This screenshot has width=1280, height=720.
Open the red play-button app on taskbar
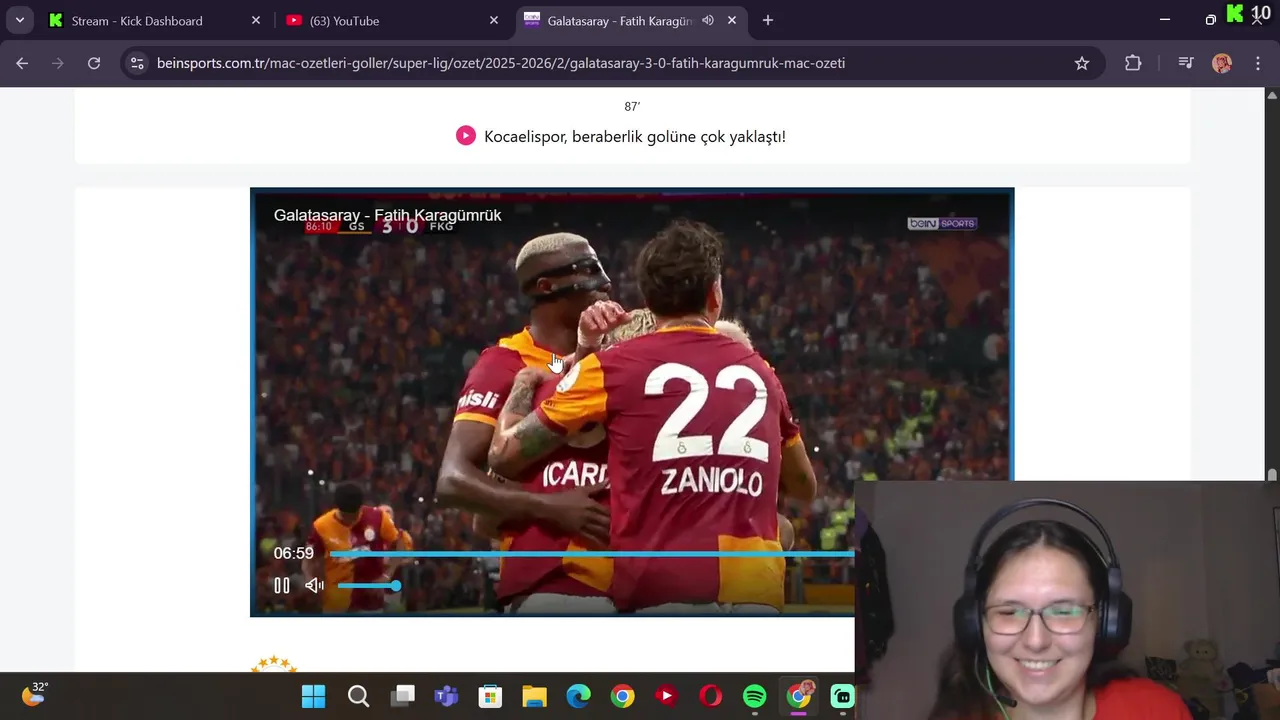[x=666, y=696]
